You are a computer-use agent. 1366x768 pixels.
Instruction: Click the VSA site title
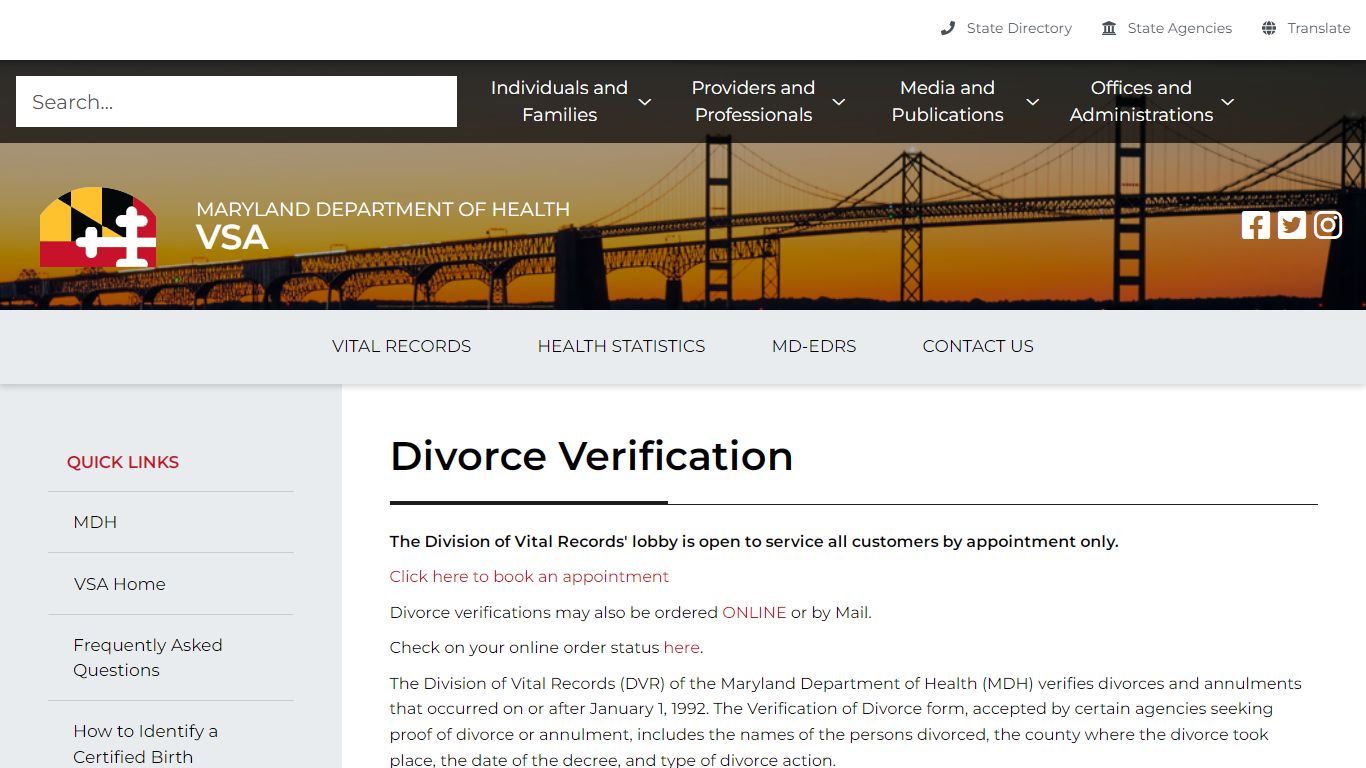pyautogui.click(x=232, y=238)
